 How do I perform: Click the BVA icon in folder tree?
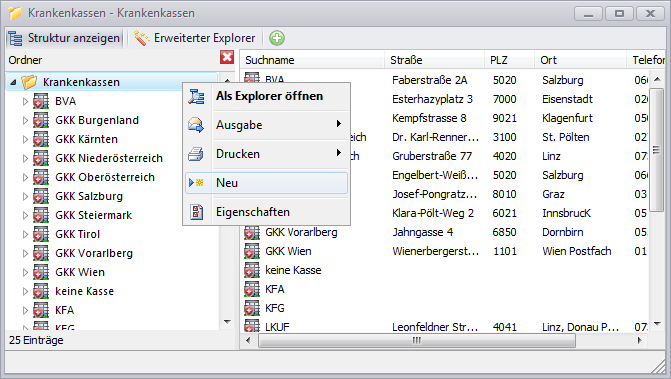[41, 101]
